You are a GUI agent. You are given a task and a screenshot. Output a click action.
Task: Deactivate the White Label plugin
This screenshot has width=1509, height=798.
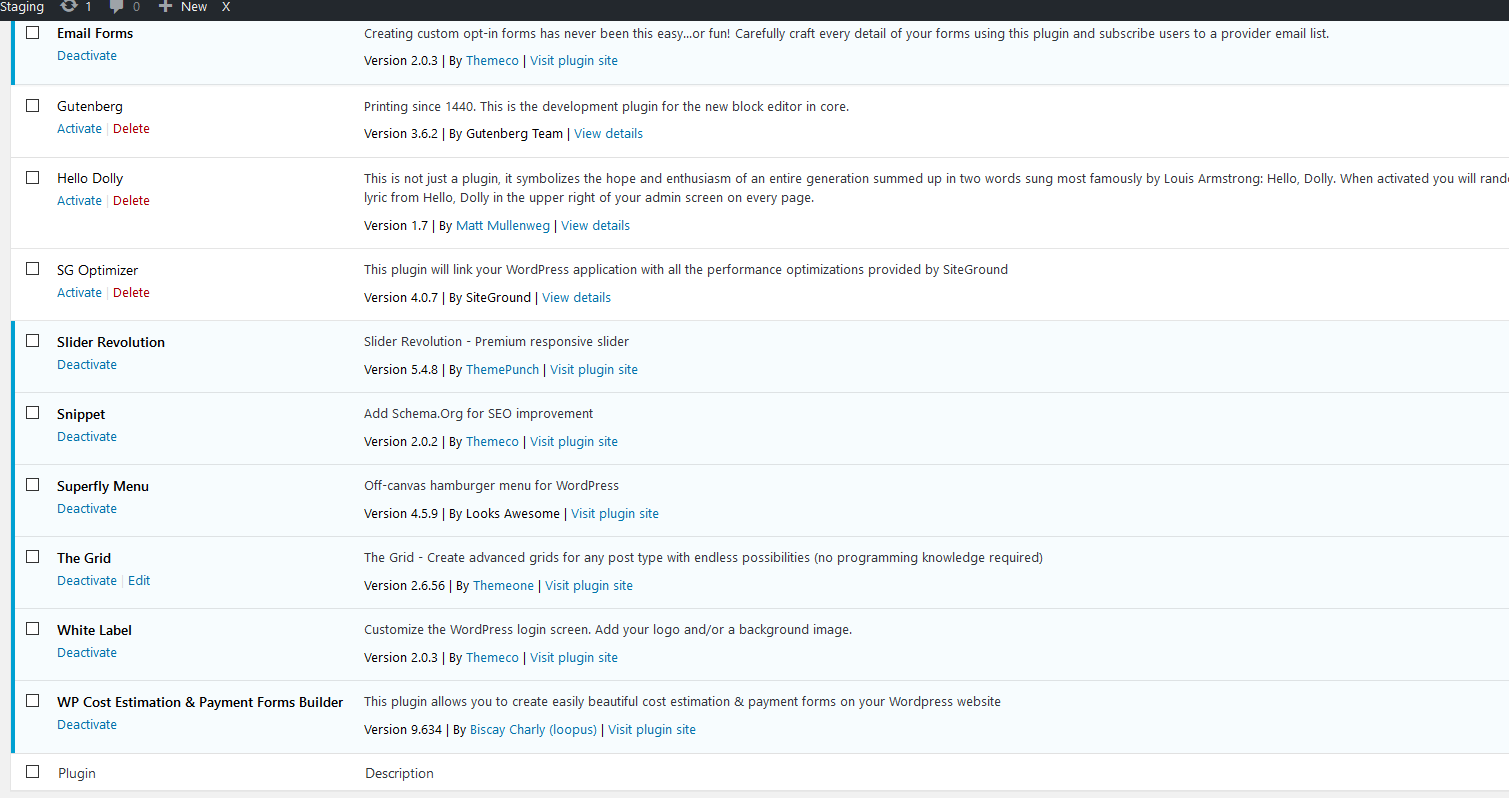87,652
